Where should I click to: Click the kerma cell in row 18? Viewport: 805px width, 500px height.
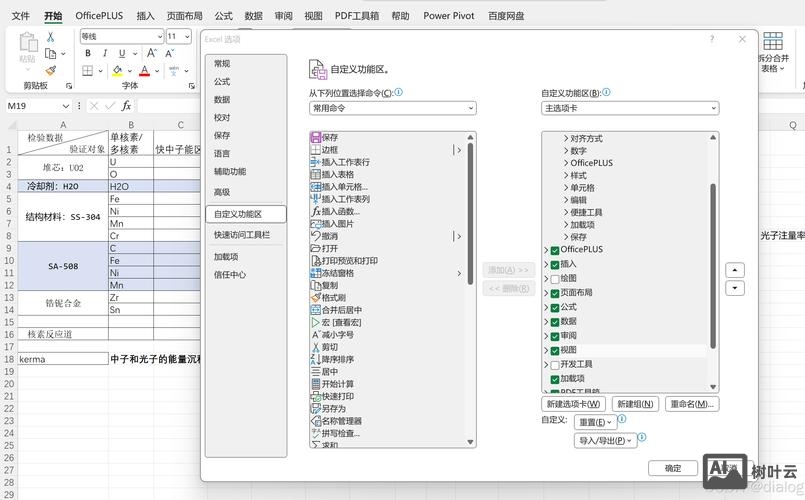63,359
